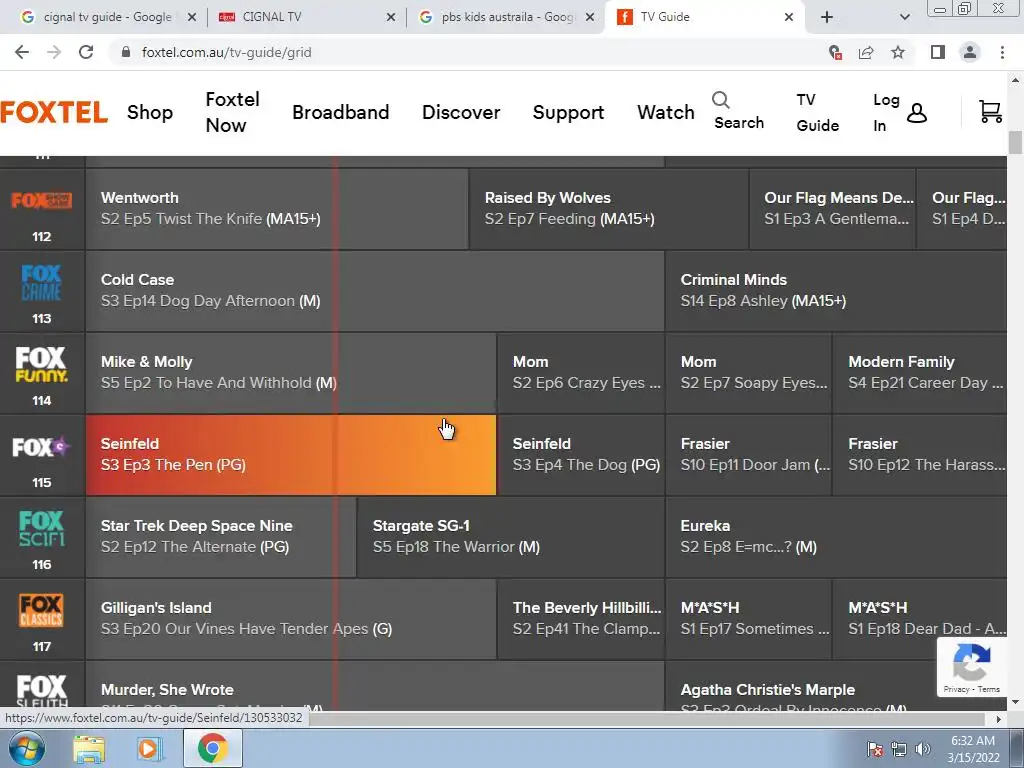Image resolution: width=1024 pixels, height=768 pixels.
Task: Select Fox Showcase channel 112 logo
Action: pyautogui.click(x=42, y=200)
